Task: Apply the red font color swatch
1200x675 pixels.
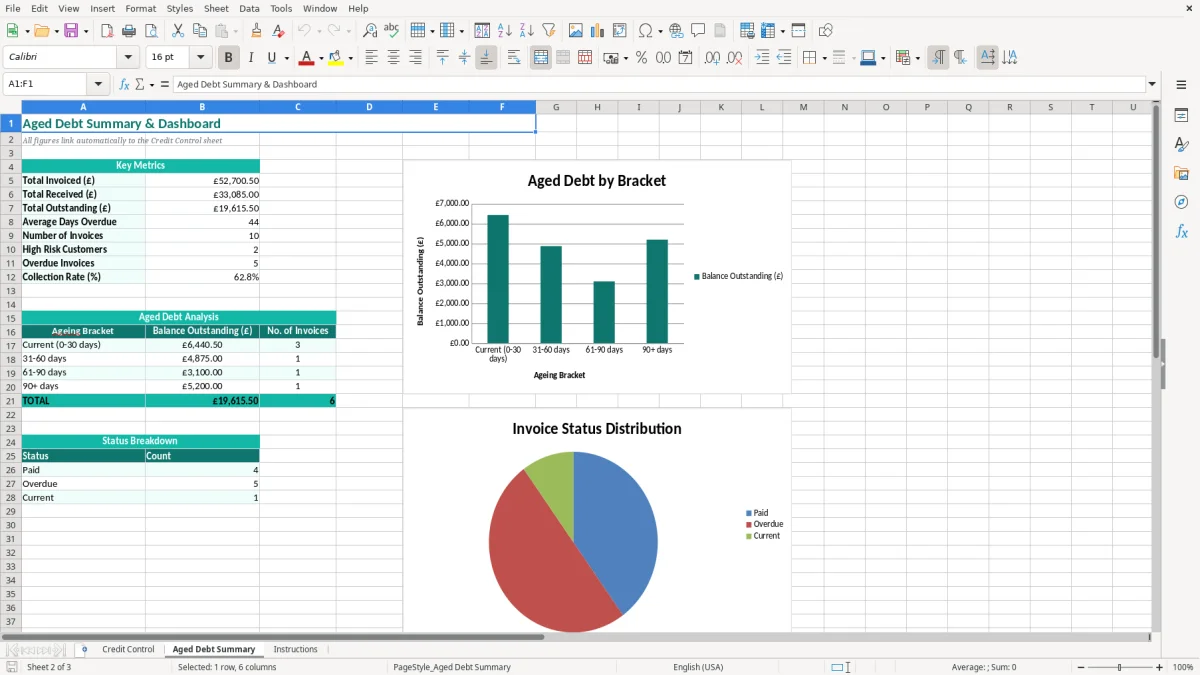Action: (x=306, y=58)
